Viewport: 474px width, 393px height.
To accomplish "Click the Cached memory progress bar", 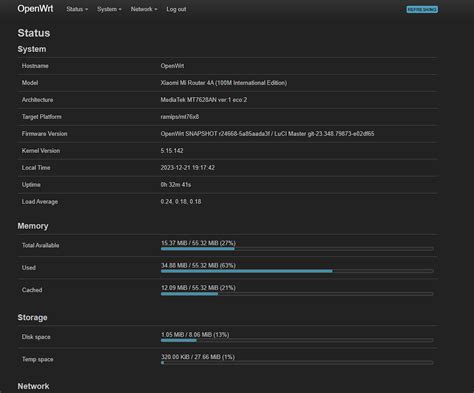I will [297, 294].
